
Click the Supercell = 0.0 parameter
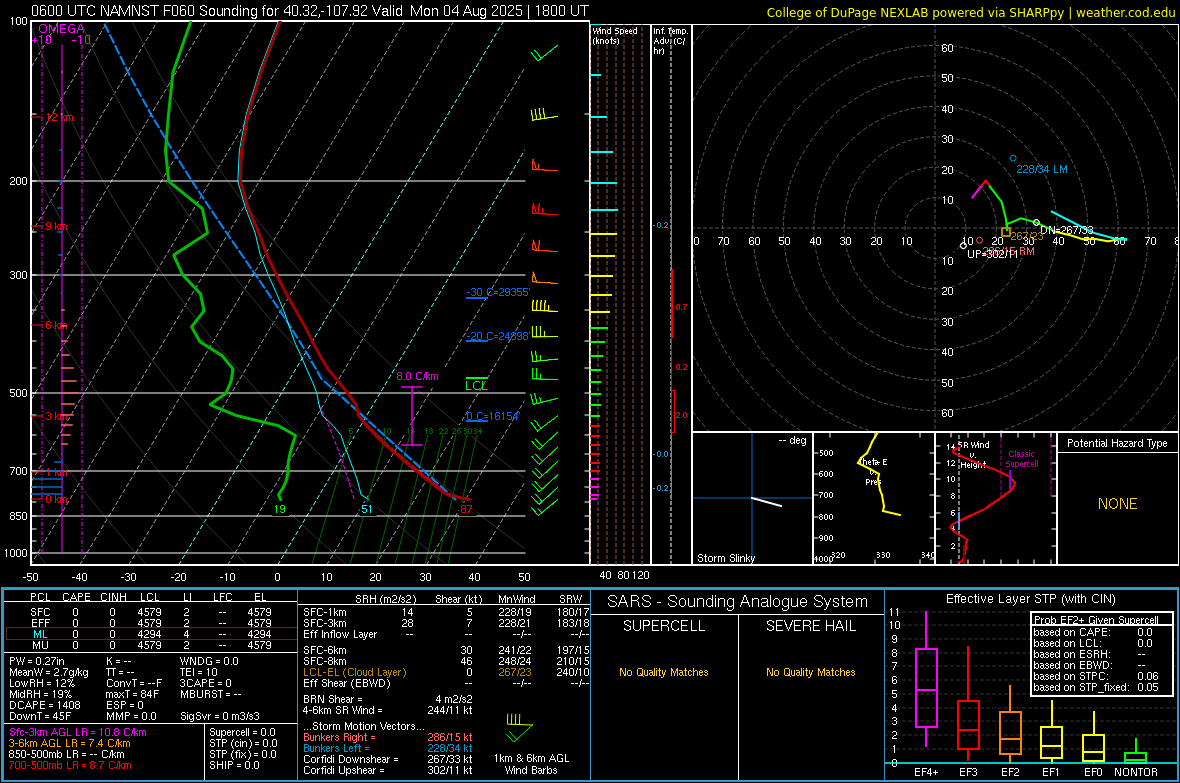242,733
